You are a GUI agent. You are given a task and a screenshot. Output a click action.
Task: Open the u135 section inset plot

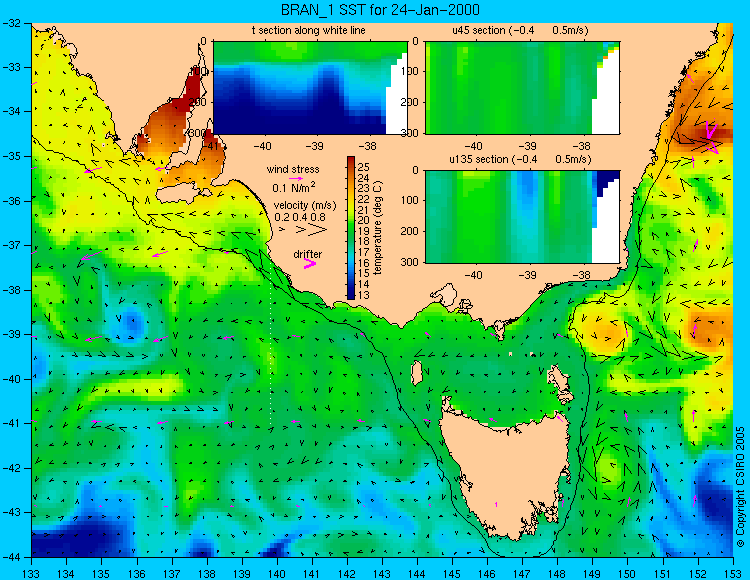point(522,217)
